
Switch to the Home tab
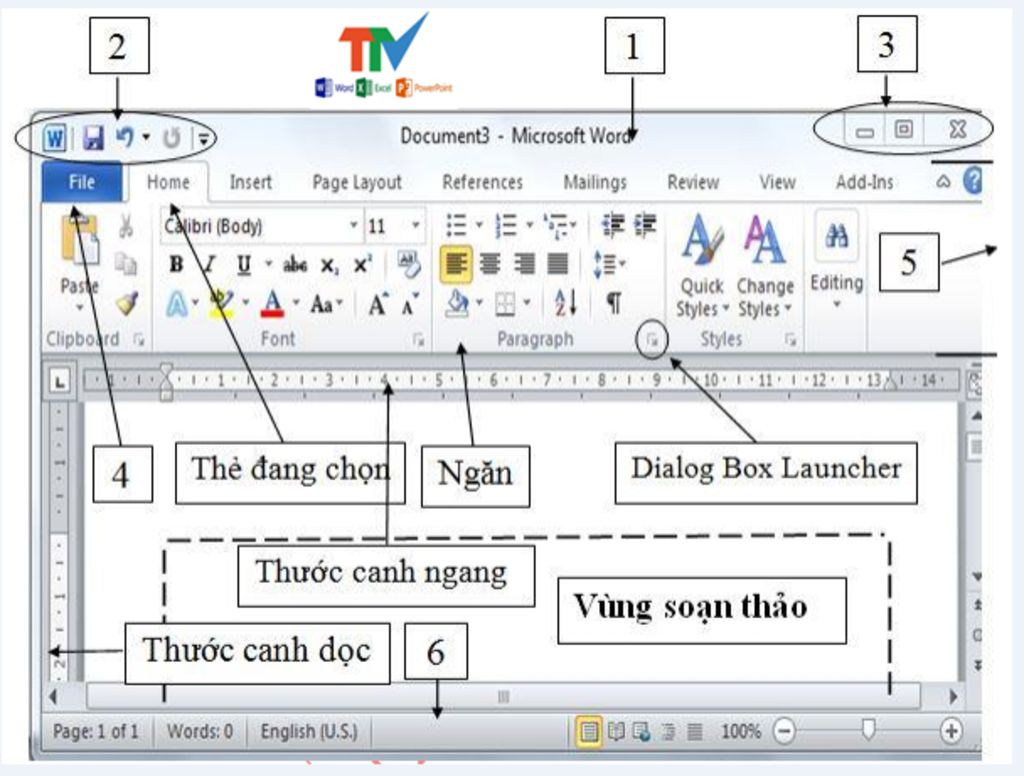pyautogui.click(x=168, y=182)
